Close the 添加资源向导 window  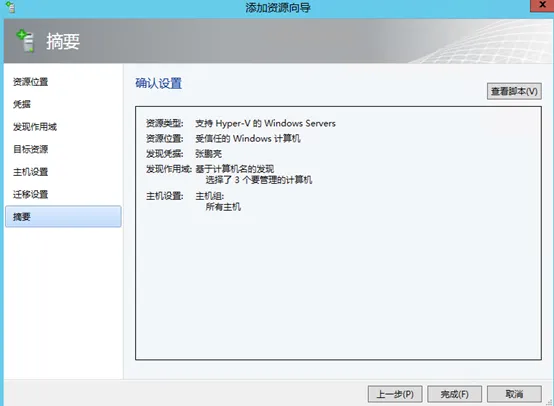pyautogui.click(x=542, y=5)
